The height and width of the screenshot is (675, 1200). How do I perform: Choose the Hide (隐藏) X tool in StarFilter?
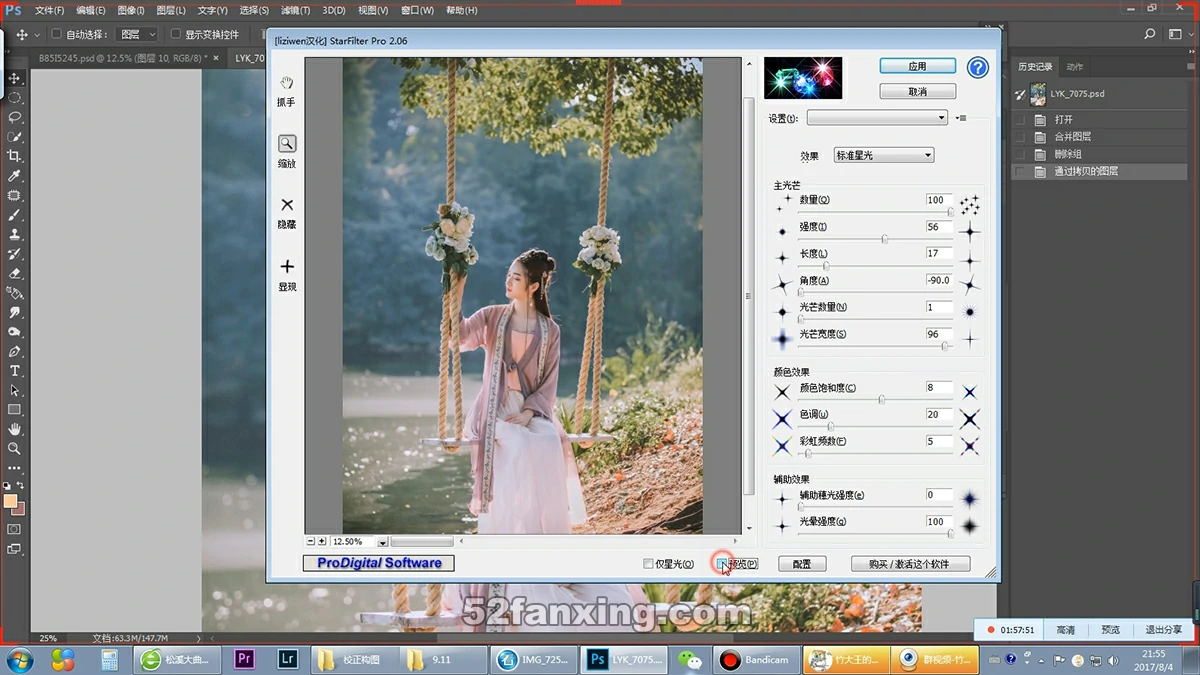coord(287,205)
